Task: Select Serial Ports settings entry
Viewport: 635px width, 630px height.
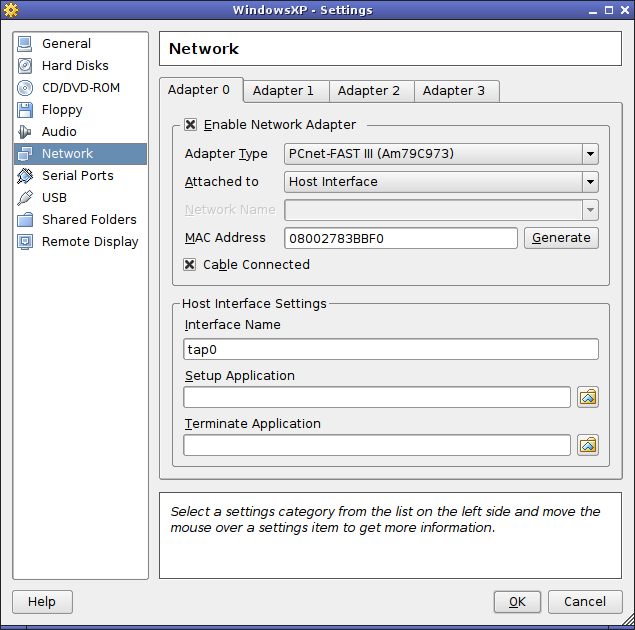Action: 78,176
